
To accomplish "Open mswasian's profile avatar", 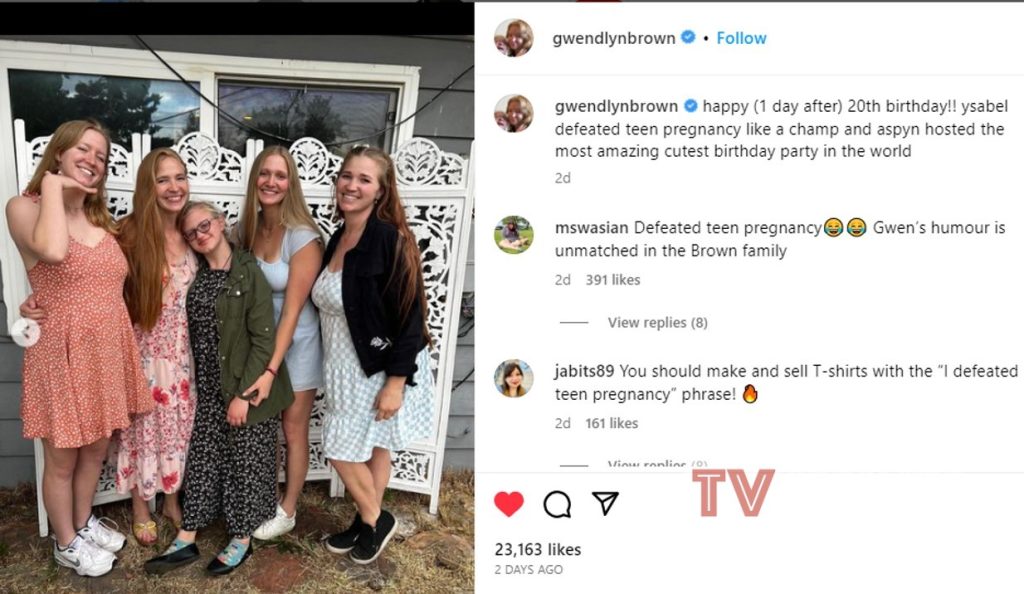I will [x=513, y=234].
